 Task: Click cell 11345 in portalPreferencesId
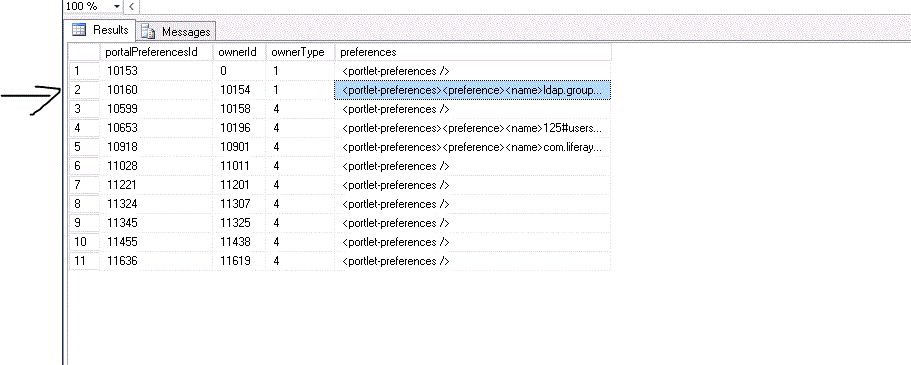(156, 223)
